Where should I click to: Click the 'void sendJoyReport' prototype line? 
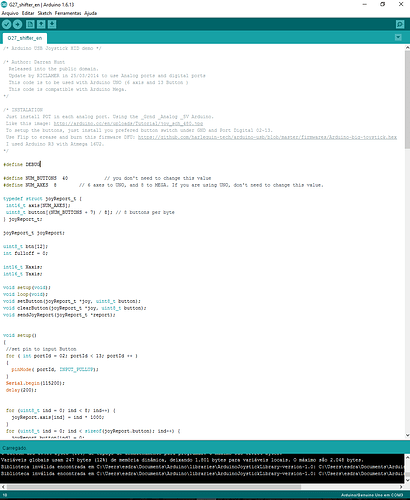pyautogui.click(x=59, y=315)
